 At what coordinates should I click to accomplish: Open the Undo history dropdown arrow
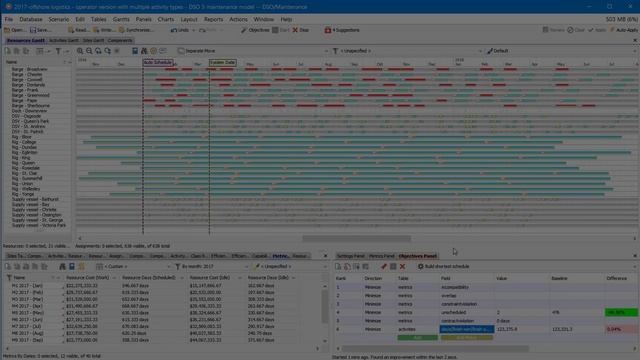click(193, 30)
